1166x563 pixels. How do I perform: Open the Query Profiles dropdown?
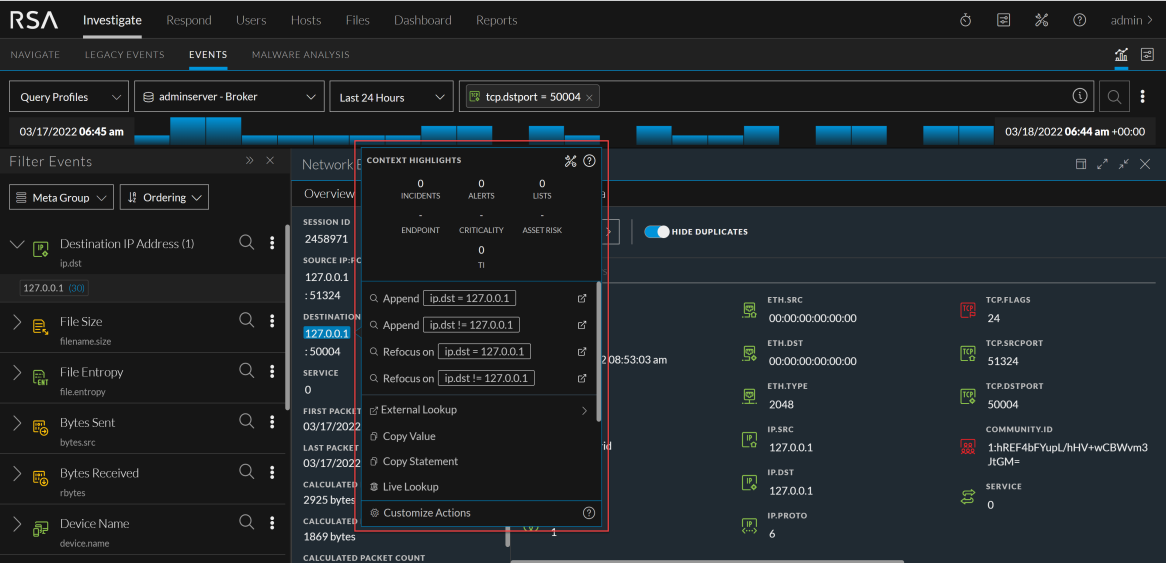[x=69, y=97]
